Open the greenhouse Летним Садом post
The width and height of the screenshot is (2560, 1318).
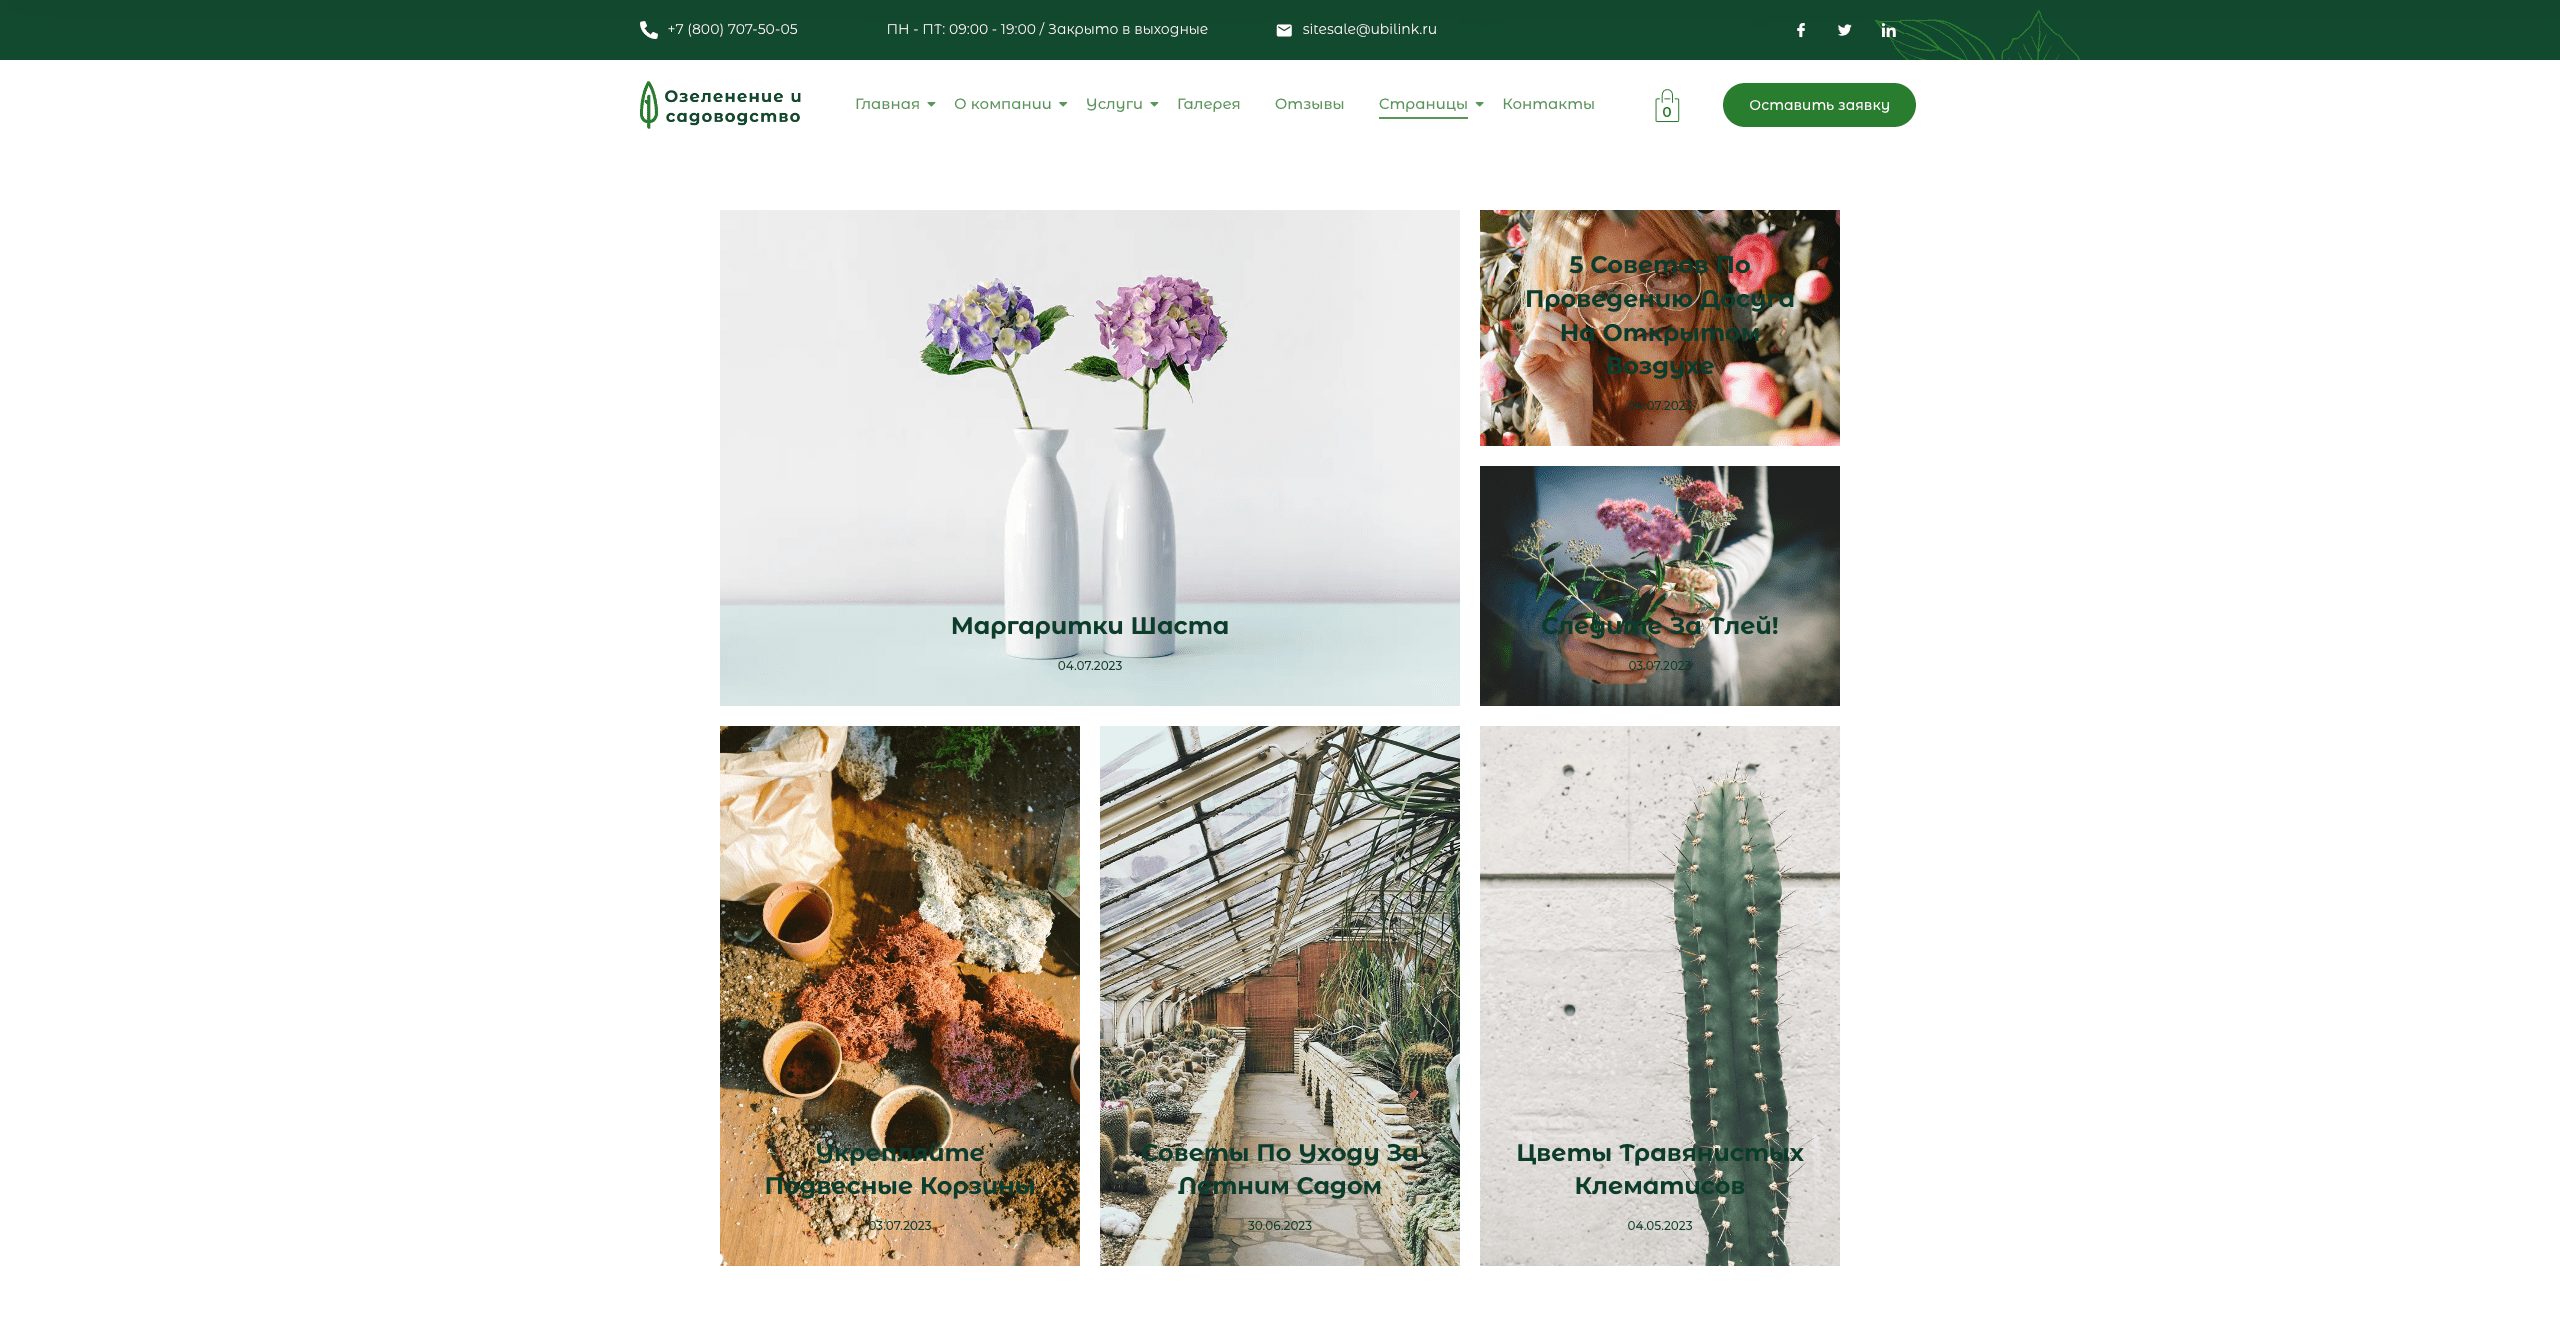click(1280, 996)
